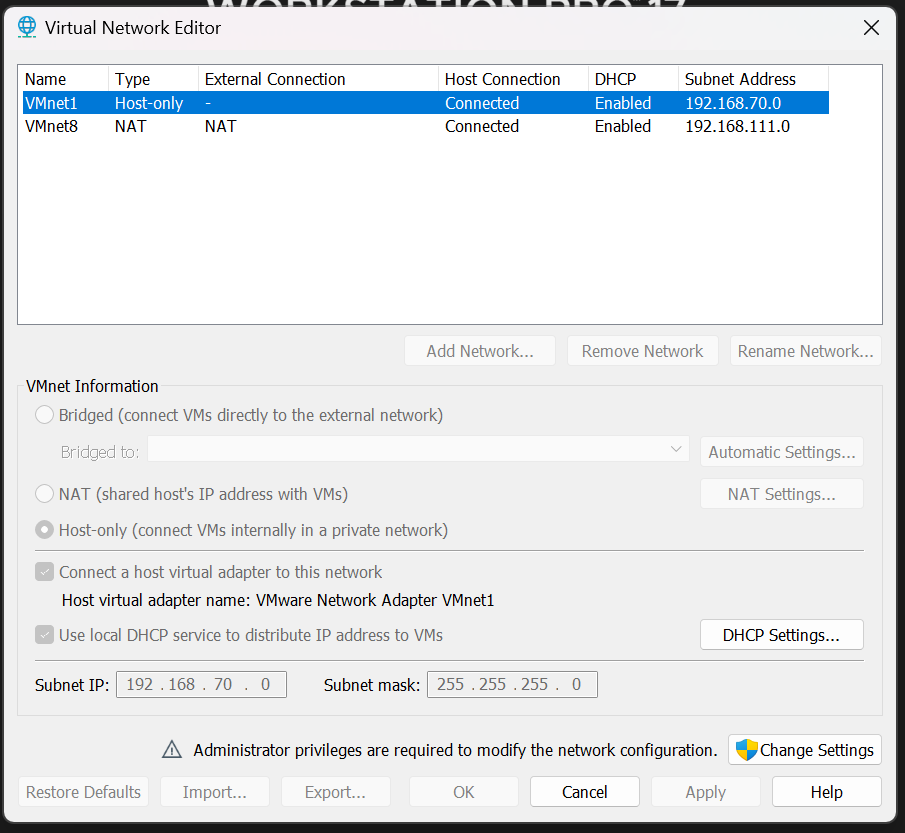Click the NAT type cell of VMnet8
The image size is (905, 833).
click(x=130, y=126)
